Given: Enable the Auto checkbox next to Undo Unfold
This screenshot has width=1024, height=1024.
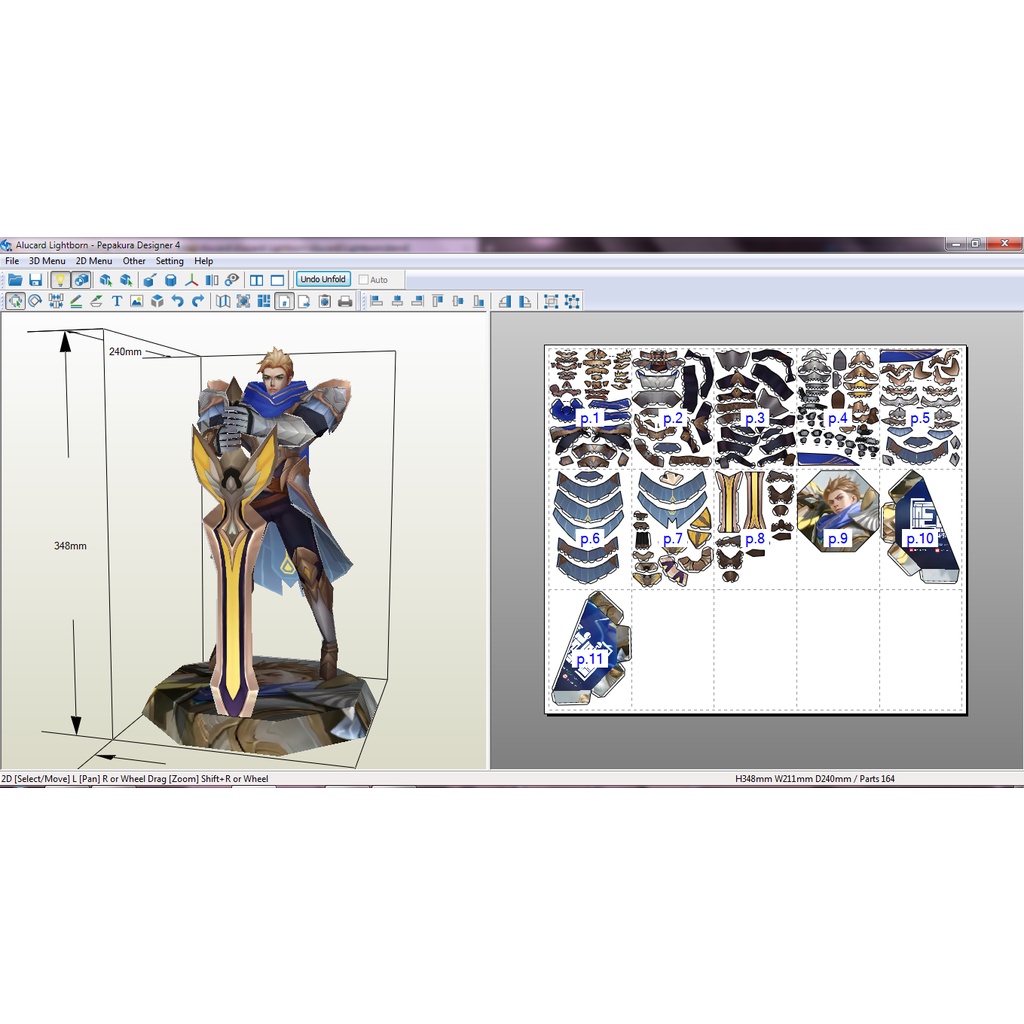Looking at the screenshot, I should pos(366,280).
